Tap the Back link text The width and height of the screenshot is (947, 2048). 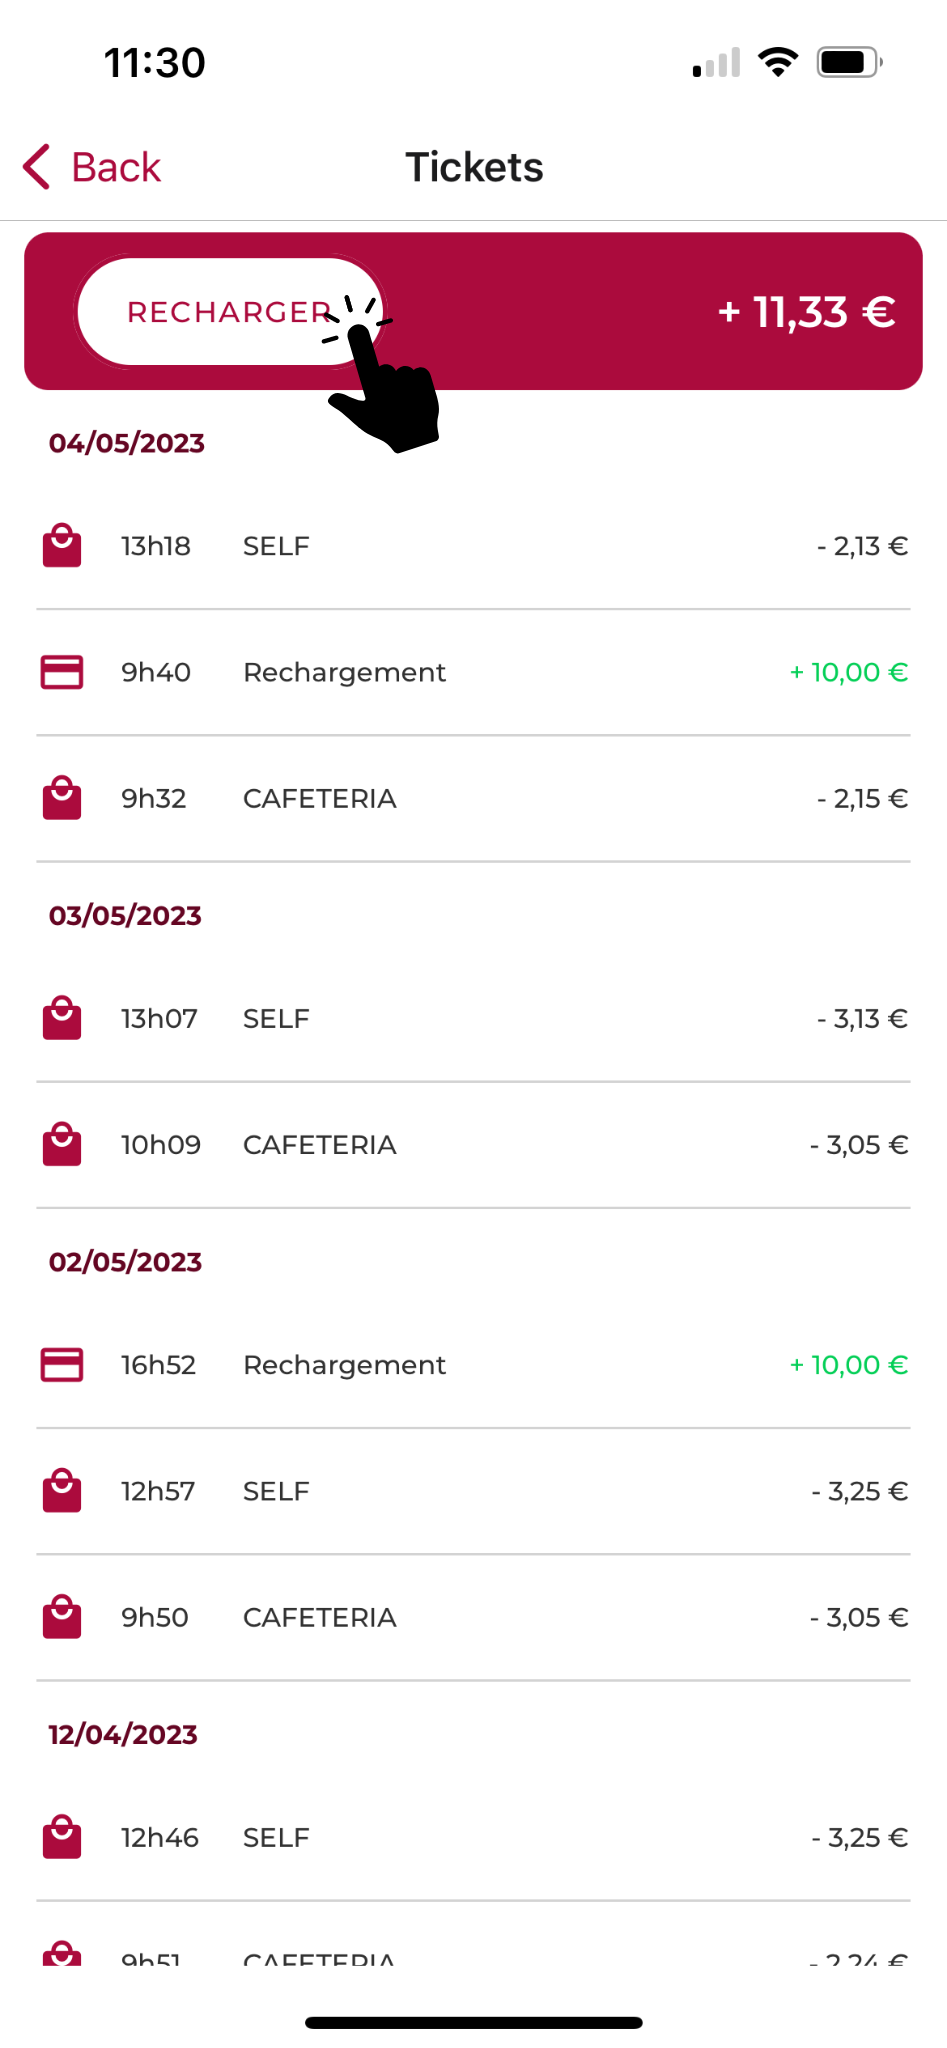[x=116, y=167]
